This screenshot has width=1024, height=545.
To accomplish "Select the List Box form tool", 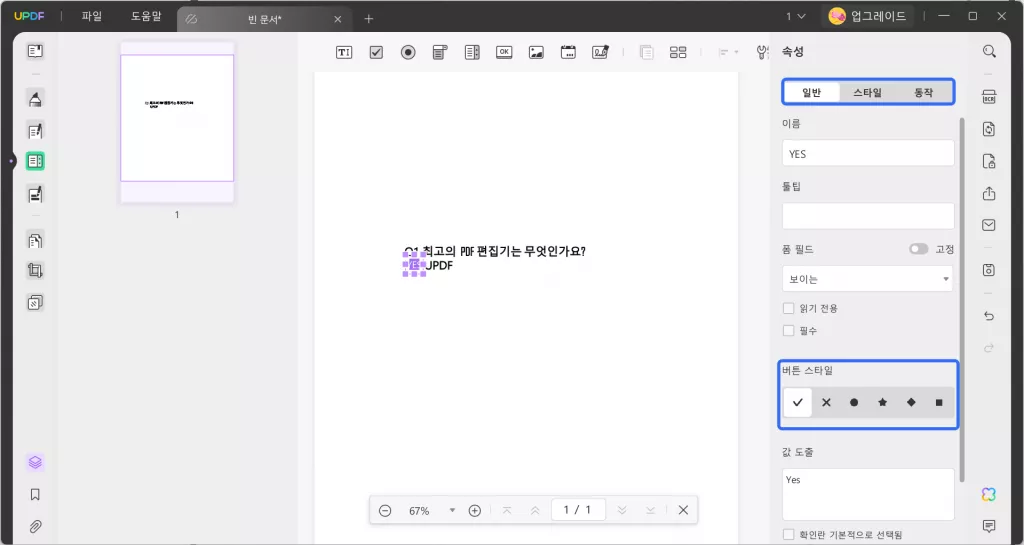I will point(472,53).
